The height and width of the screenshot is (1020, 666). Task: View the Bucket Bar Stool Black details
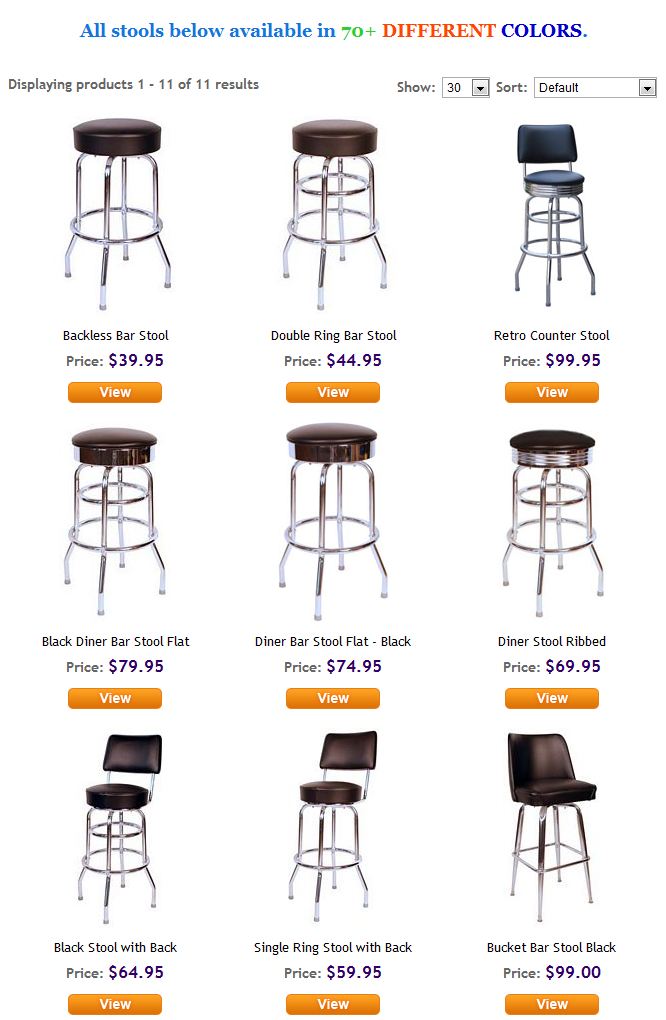point(552,1004)
